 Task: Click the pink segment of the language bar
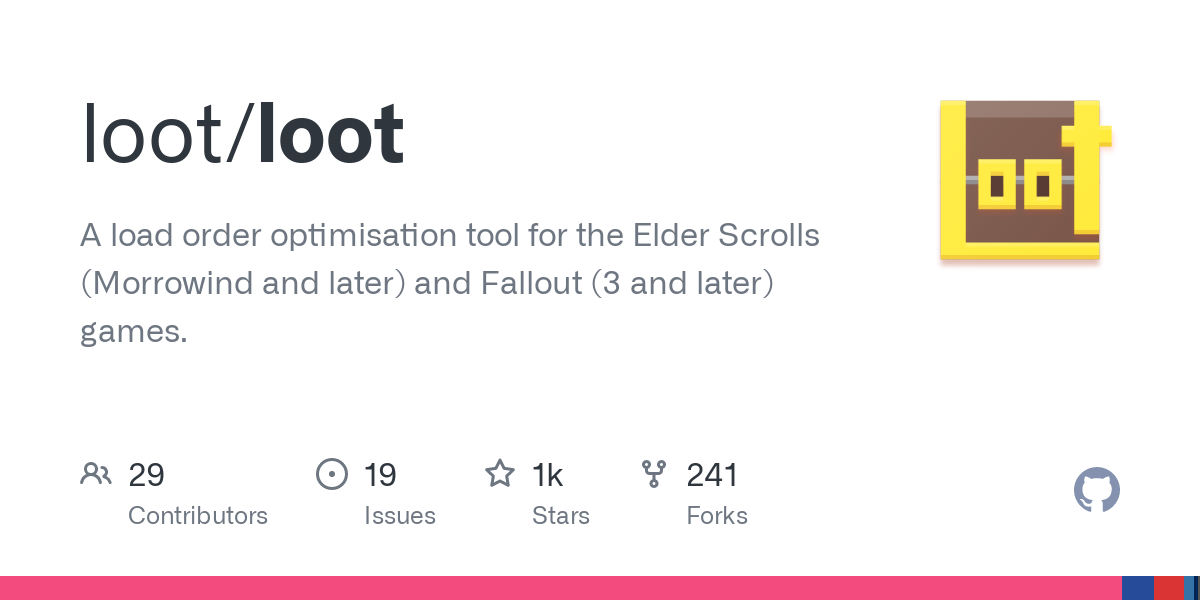click(560, 588)
